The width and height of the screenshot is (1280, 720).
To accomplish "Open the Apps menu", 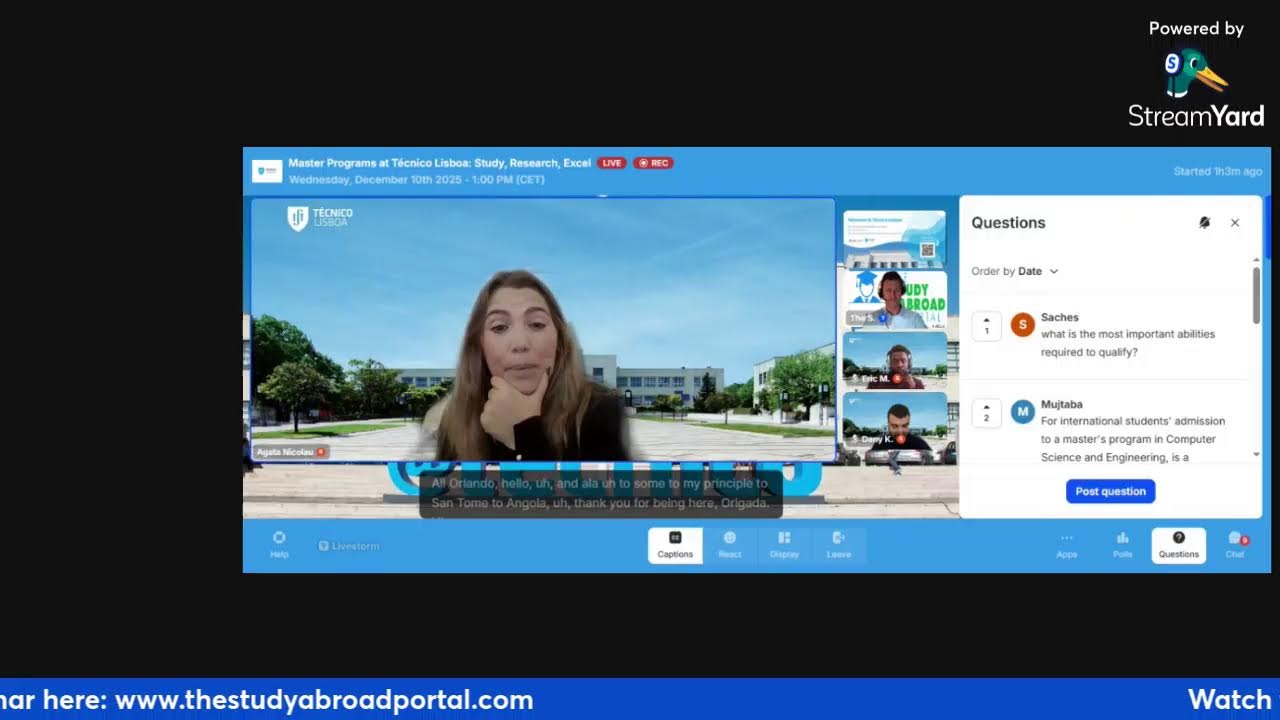I will [x=1067, y=545].
